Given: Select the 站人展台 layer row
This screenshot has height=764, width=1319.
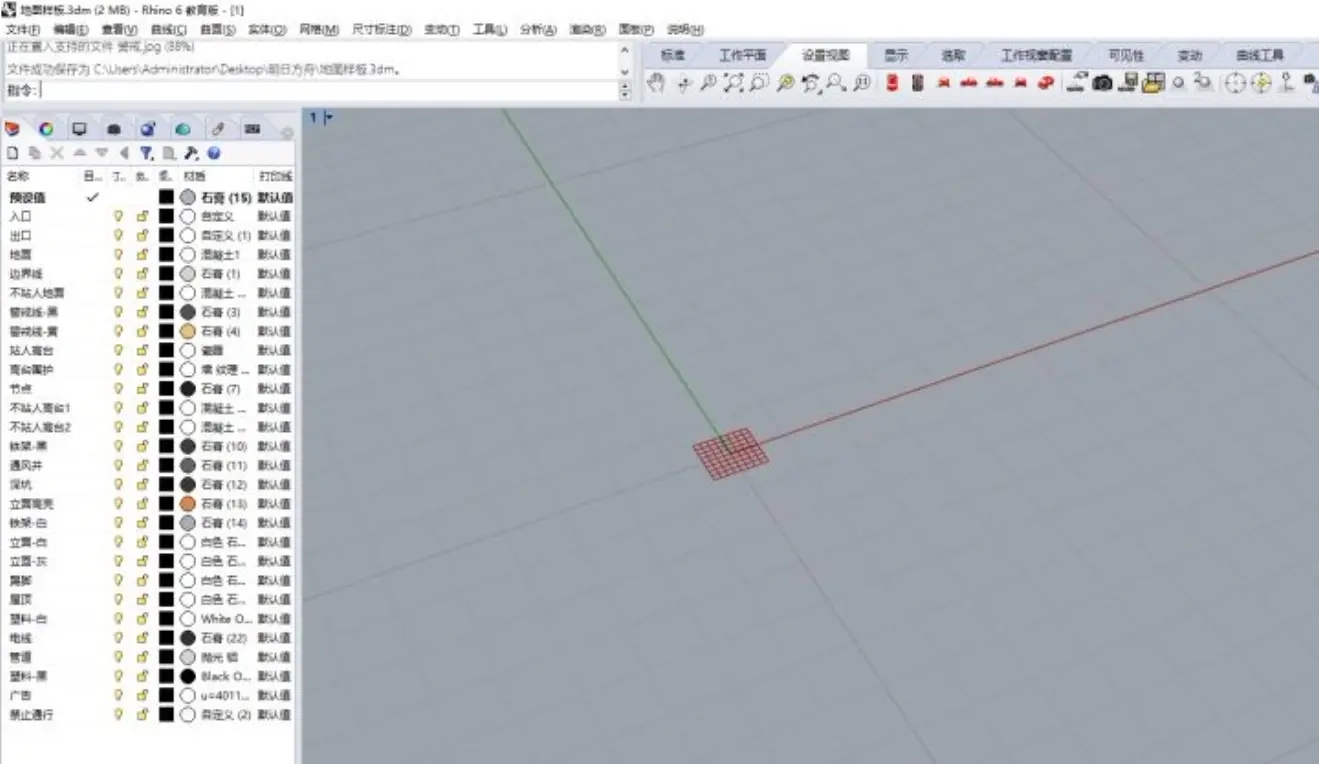Looking at the screenshot, I should pos(148,350).
